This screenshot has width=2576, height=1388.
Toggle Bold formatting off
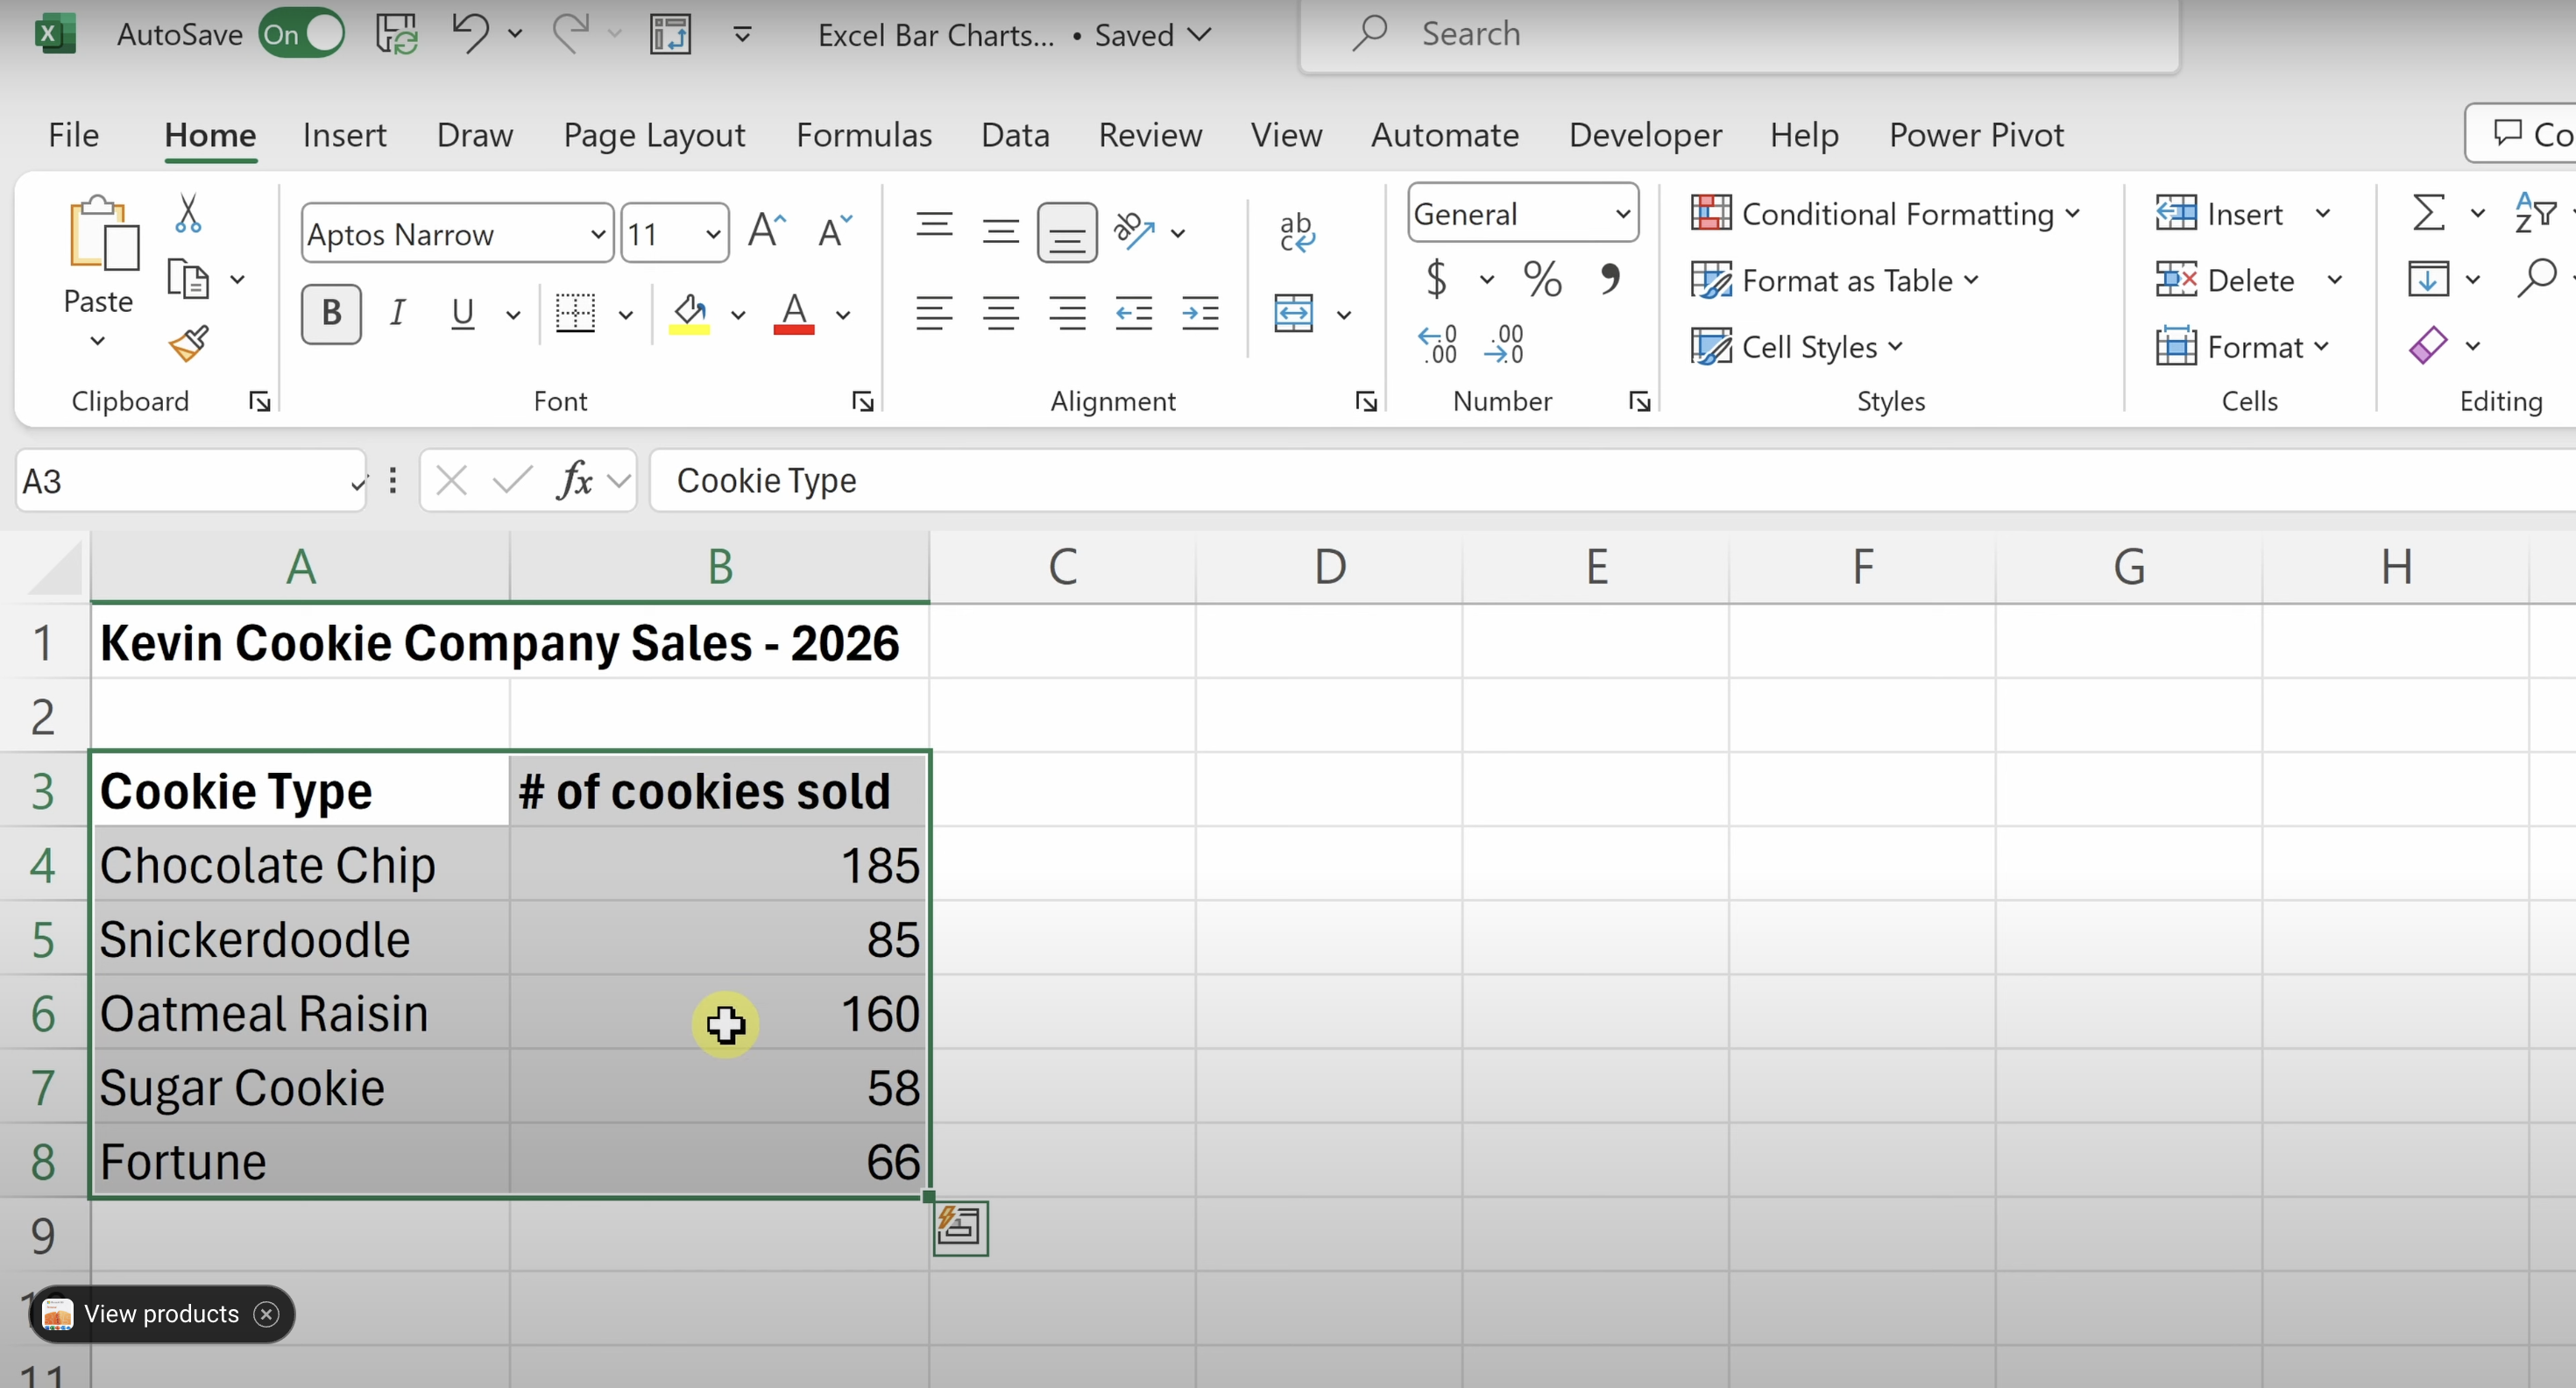331,314
